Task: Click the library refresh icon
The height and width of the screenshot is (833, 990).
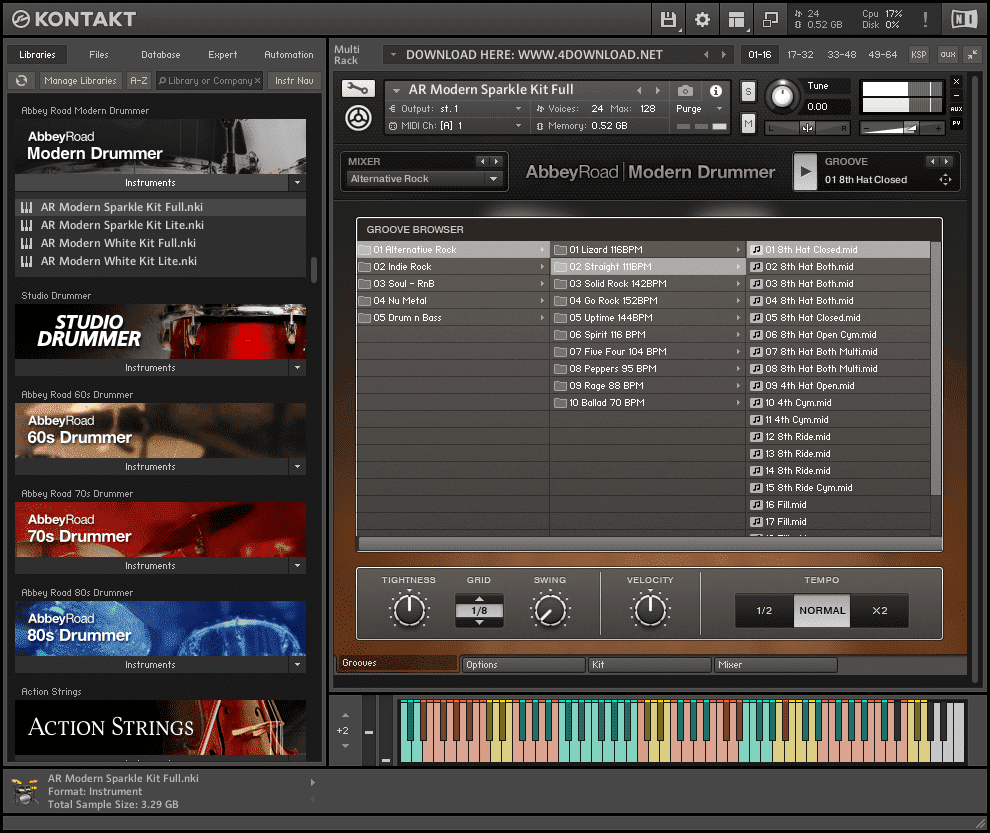Action: [21, 80]
